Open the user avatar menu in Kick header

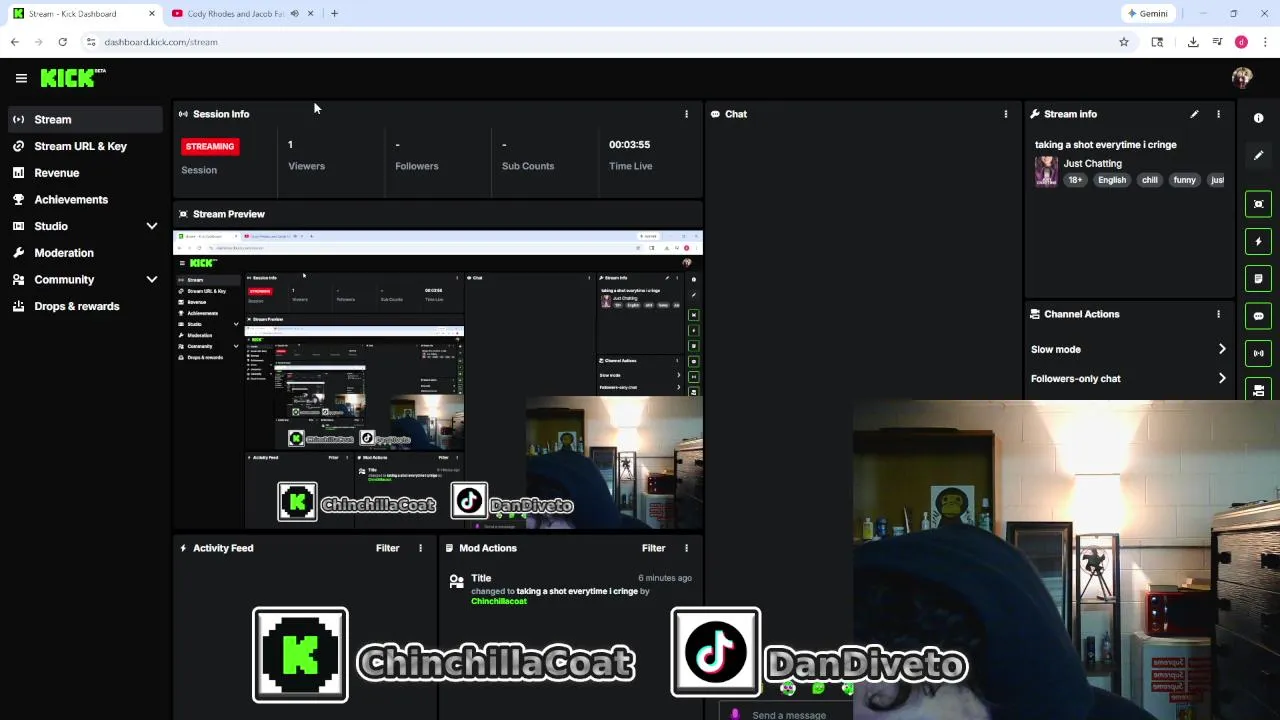point(1242,78)
